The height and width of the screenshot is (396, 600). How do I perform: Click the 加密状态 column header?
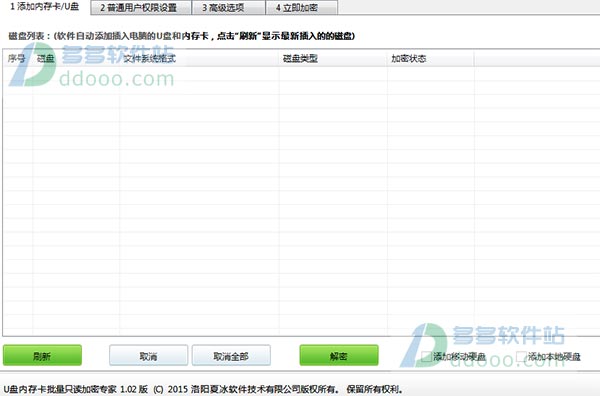431,59
